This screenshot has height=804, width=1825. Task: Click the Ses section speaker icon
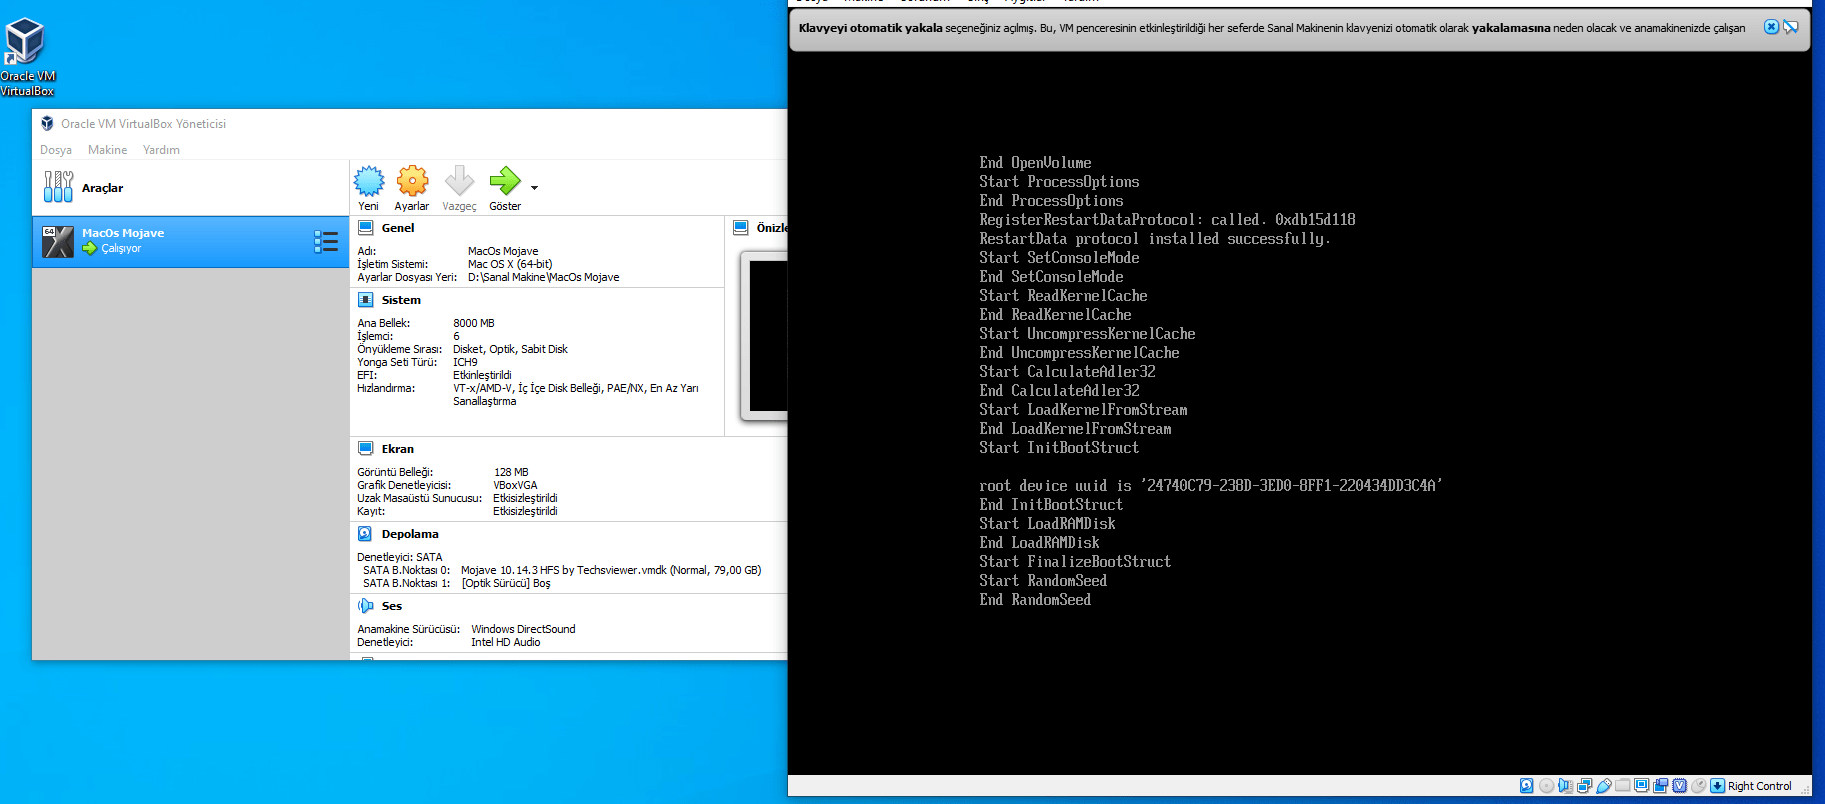coord(366,606)
